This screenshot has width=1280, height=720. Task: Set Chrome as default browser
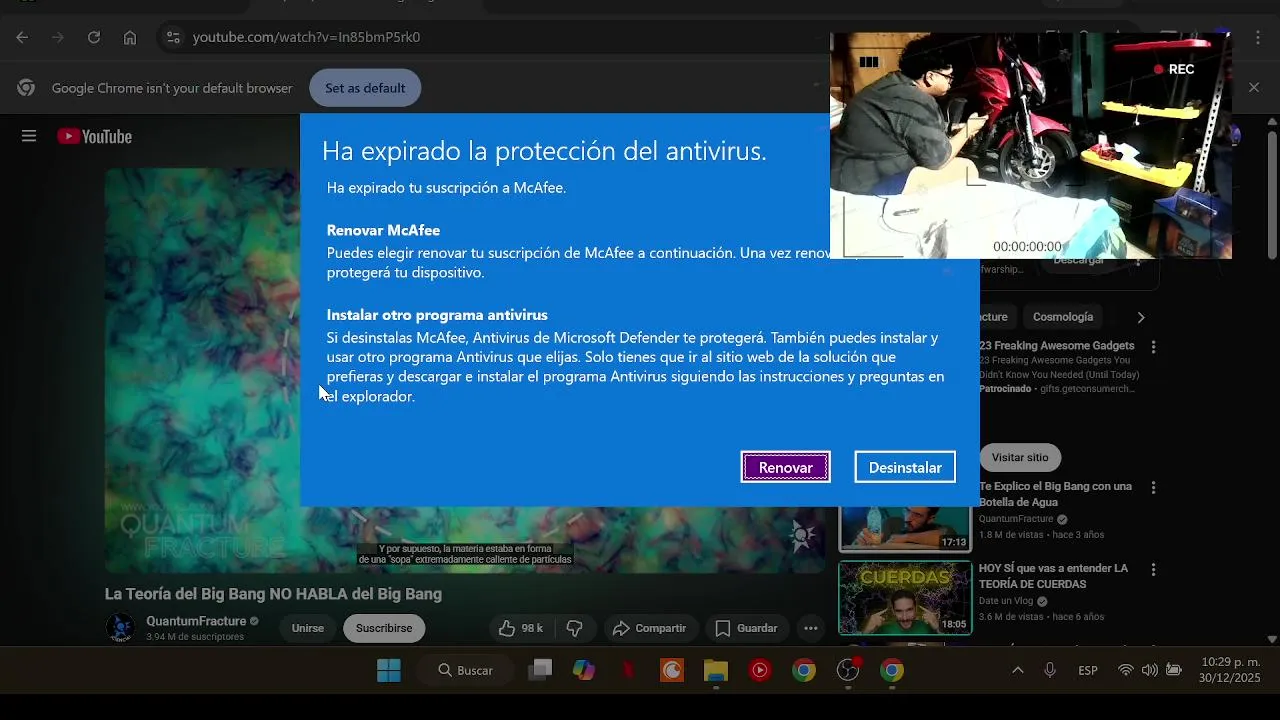point(365,88)
